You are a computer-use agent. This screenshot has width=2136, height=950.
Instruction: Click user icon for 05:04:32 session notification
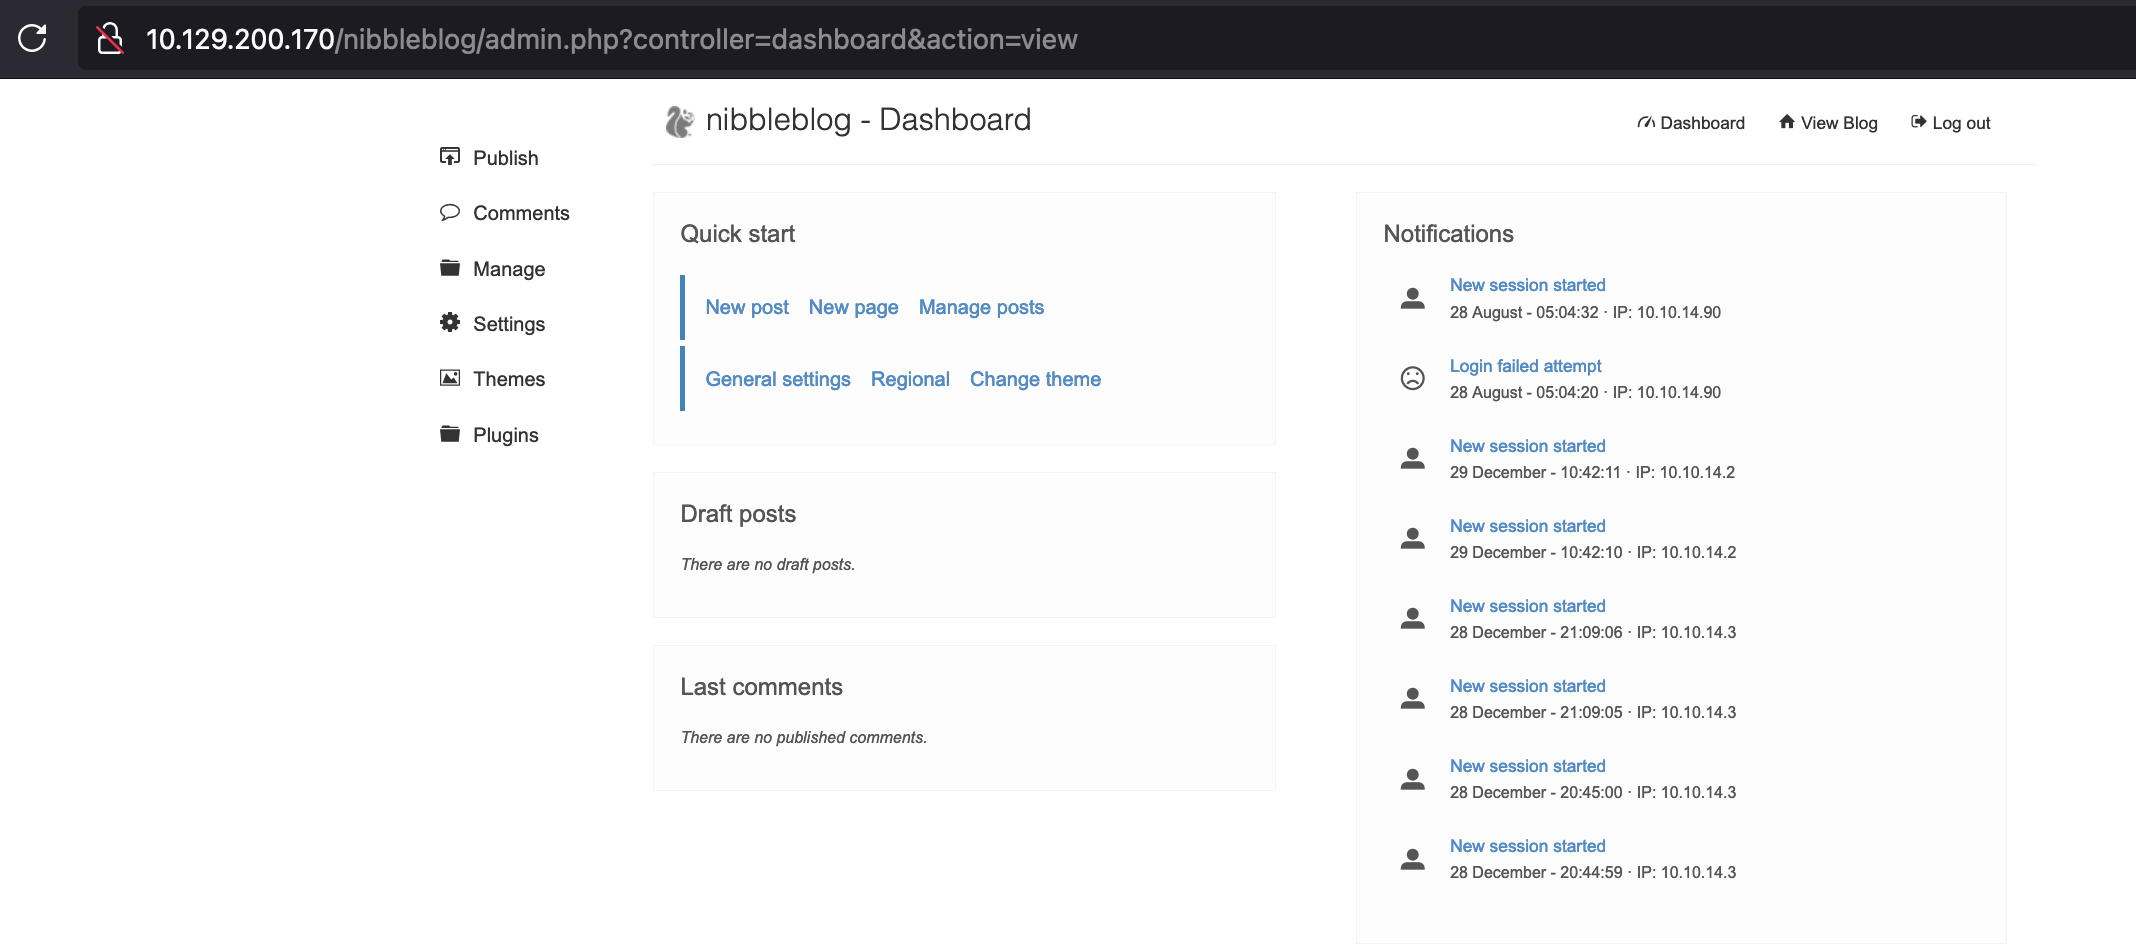tap(1412, 298)
